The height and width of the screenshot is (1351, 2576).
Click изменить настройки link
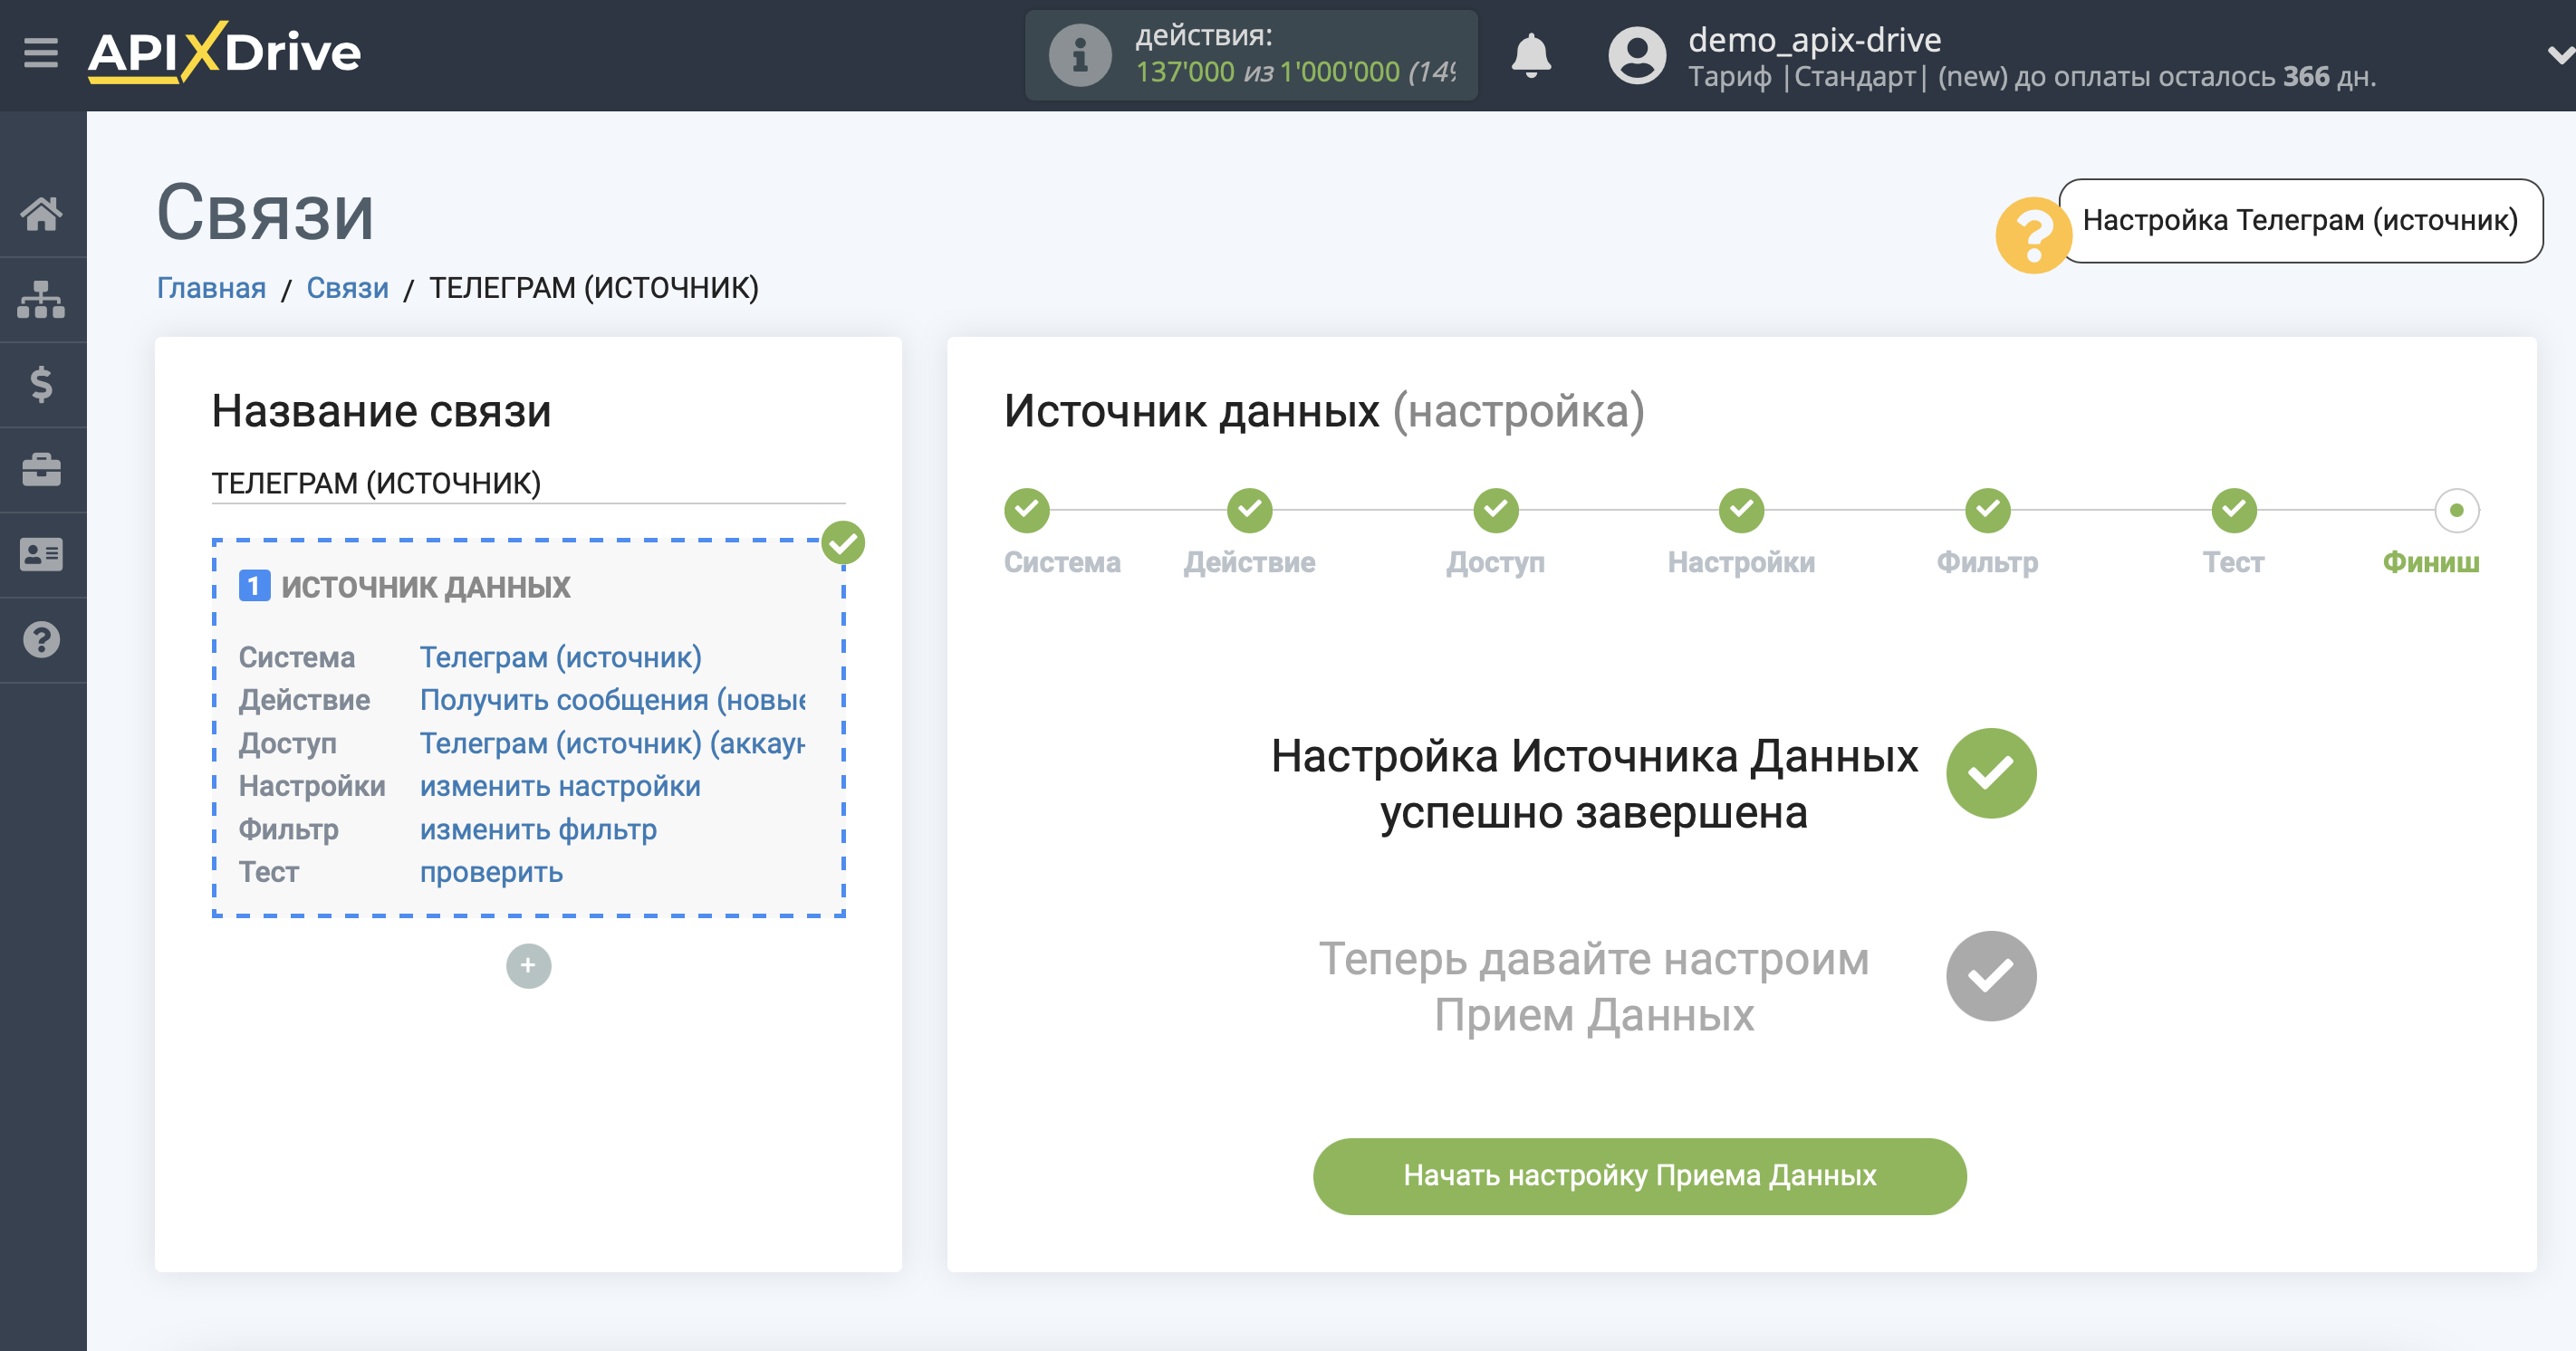tap(560, 787)
